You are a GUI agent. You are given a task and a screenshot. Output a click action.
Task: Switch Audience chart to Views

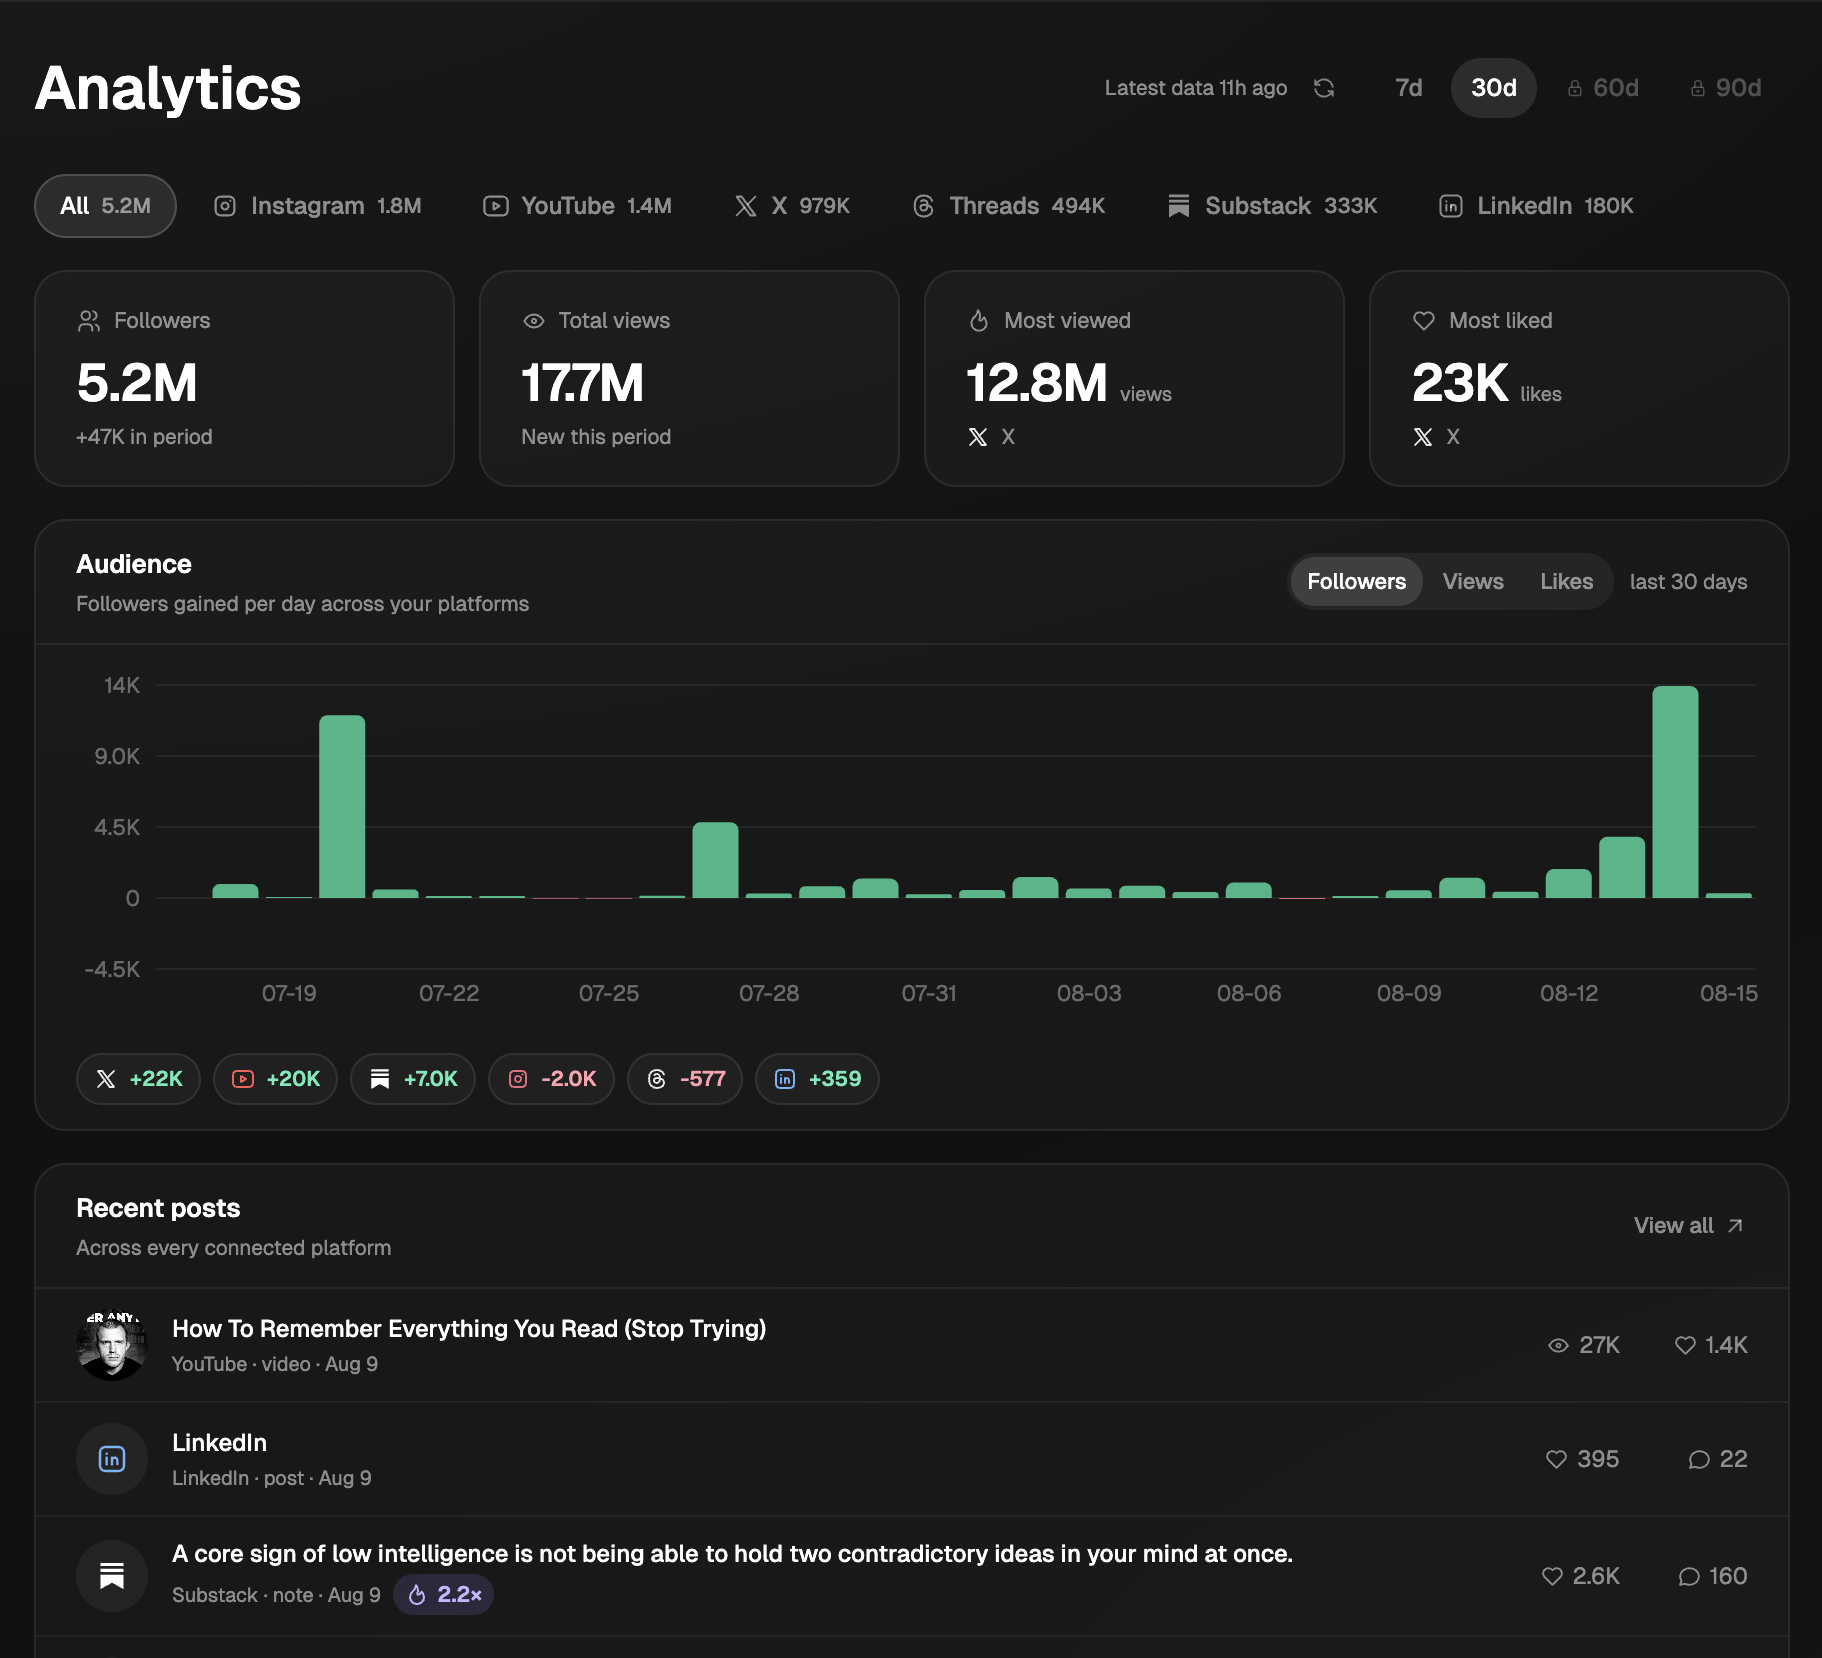point(1473,582)
